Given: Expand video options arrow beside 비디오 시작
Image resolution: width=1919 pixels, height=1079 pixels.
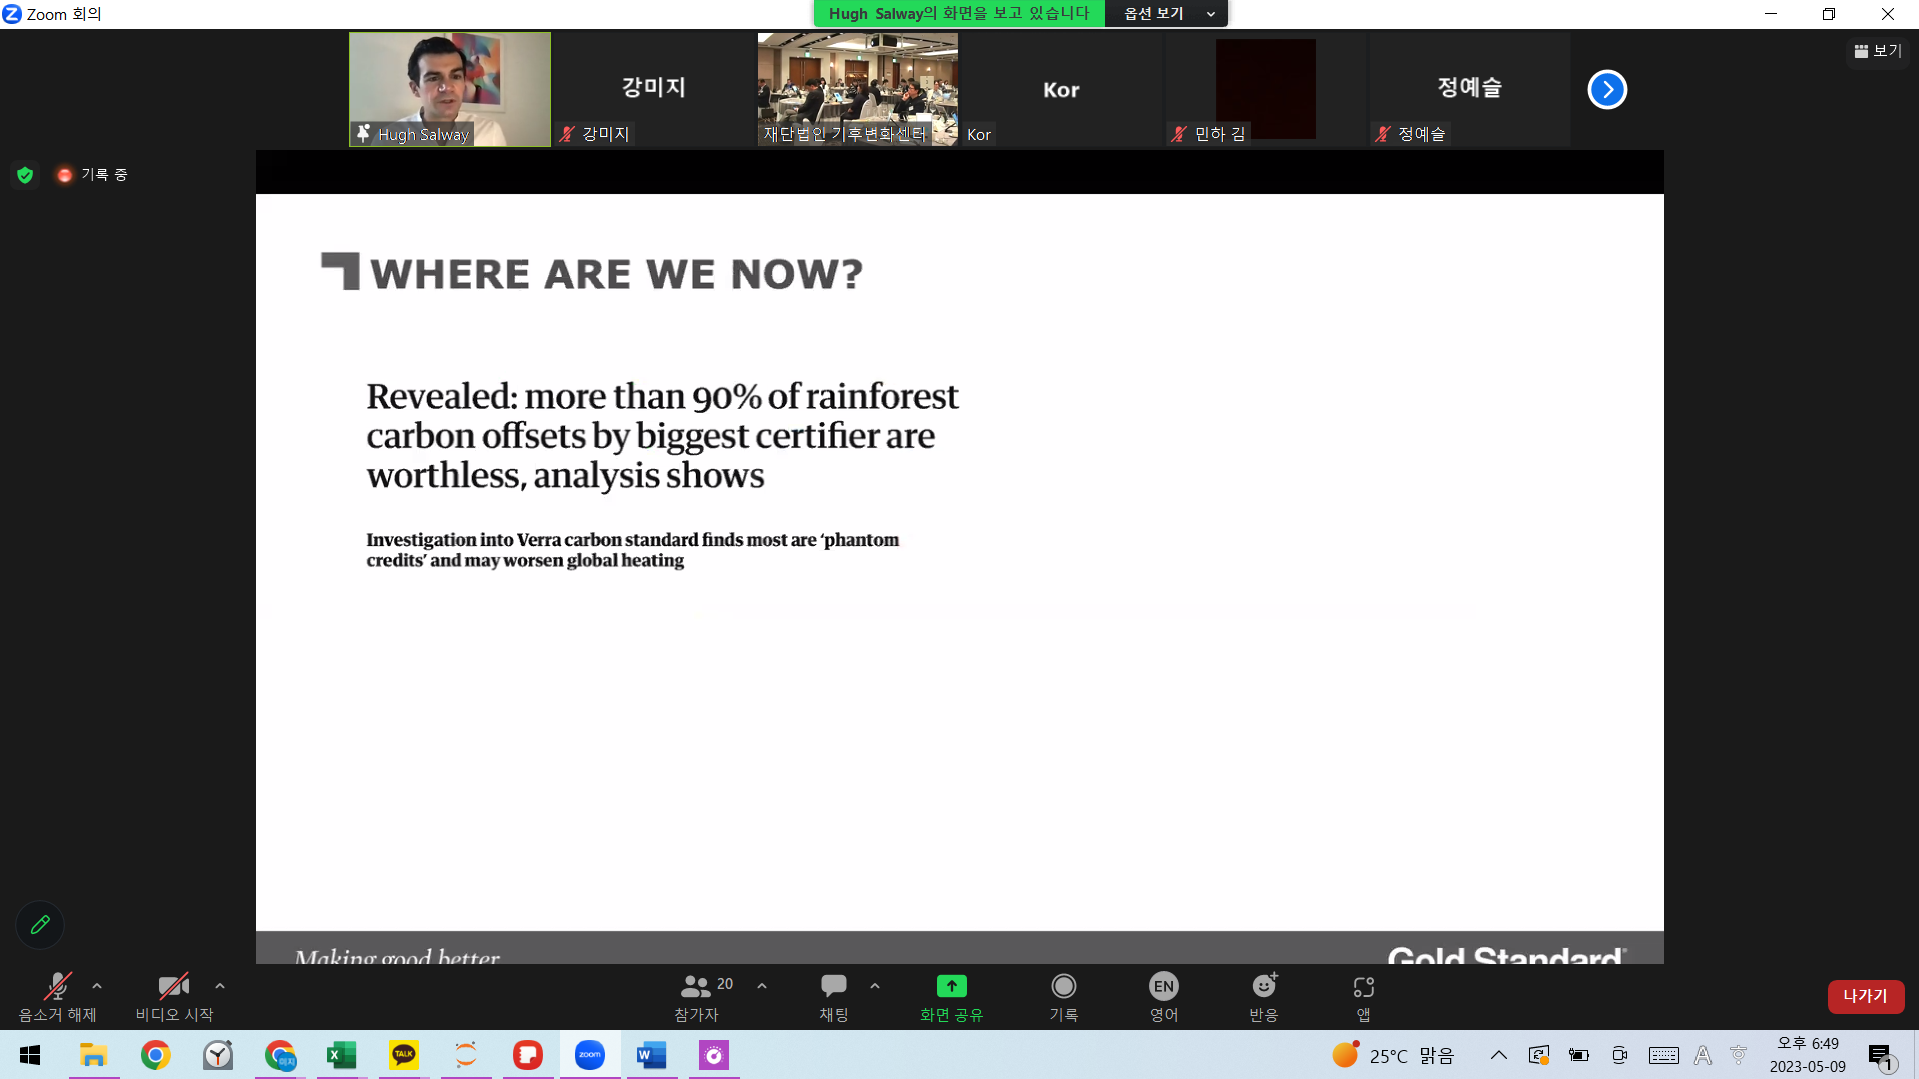Looking at the screenshot, I should tap(220, 986).
